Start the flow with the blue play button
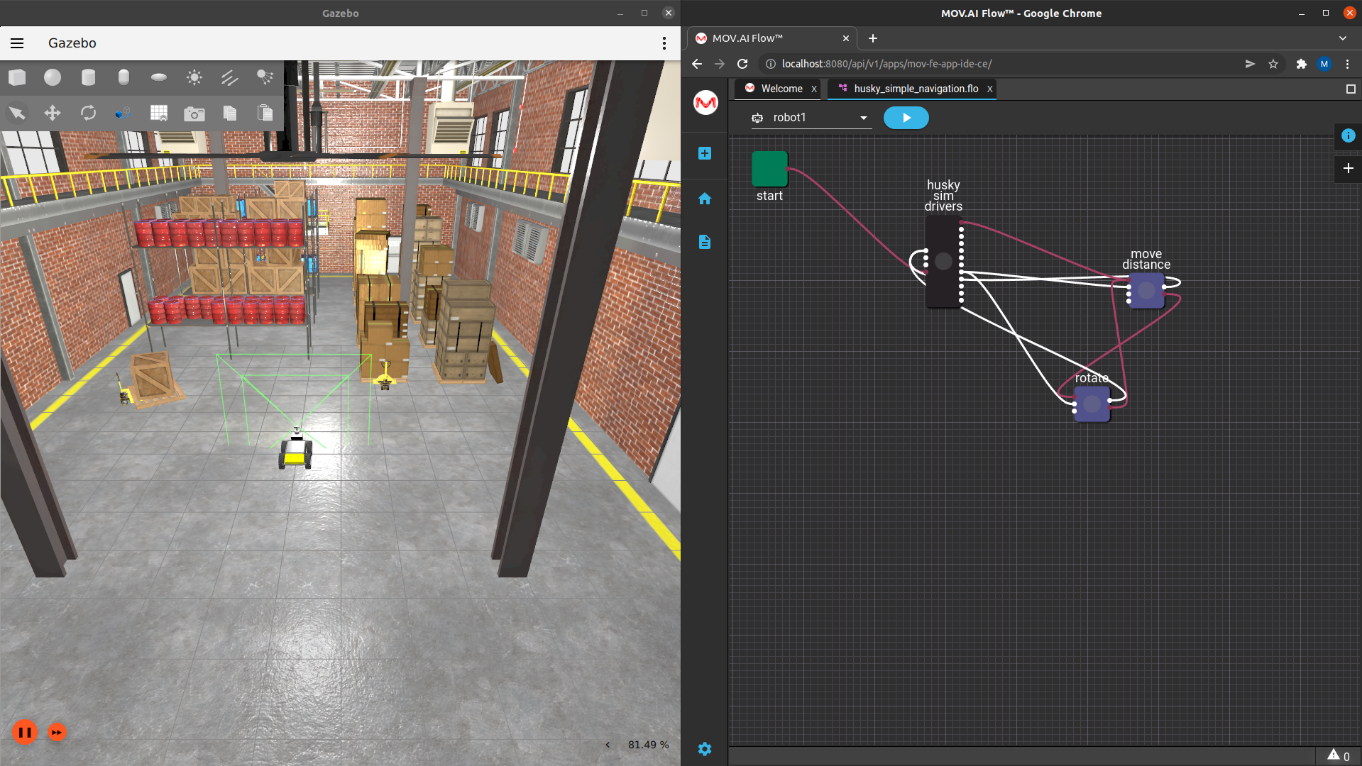1362x766 pixels. pyautogui.click(x=906, y=118)
